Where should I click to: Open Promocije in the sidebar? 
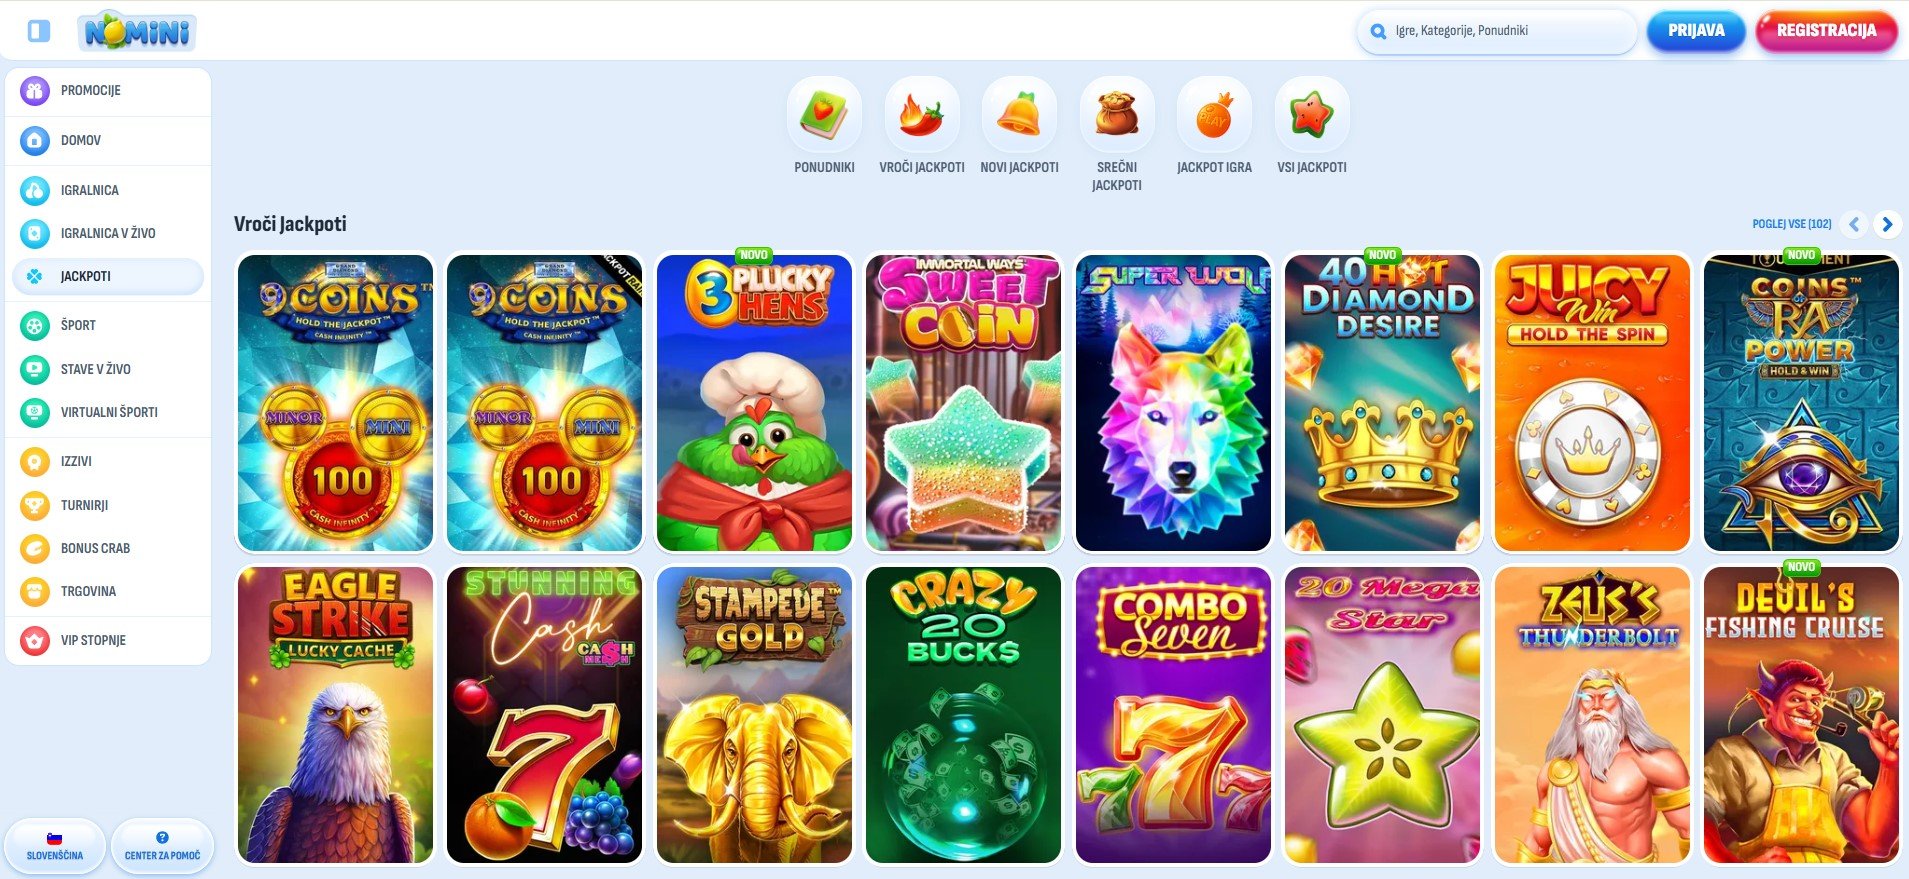coord(108,90)
